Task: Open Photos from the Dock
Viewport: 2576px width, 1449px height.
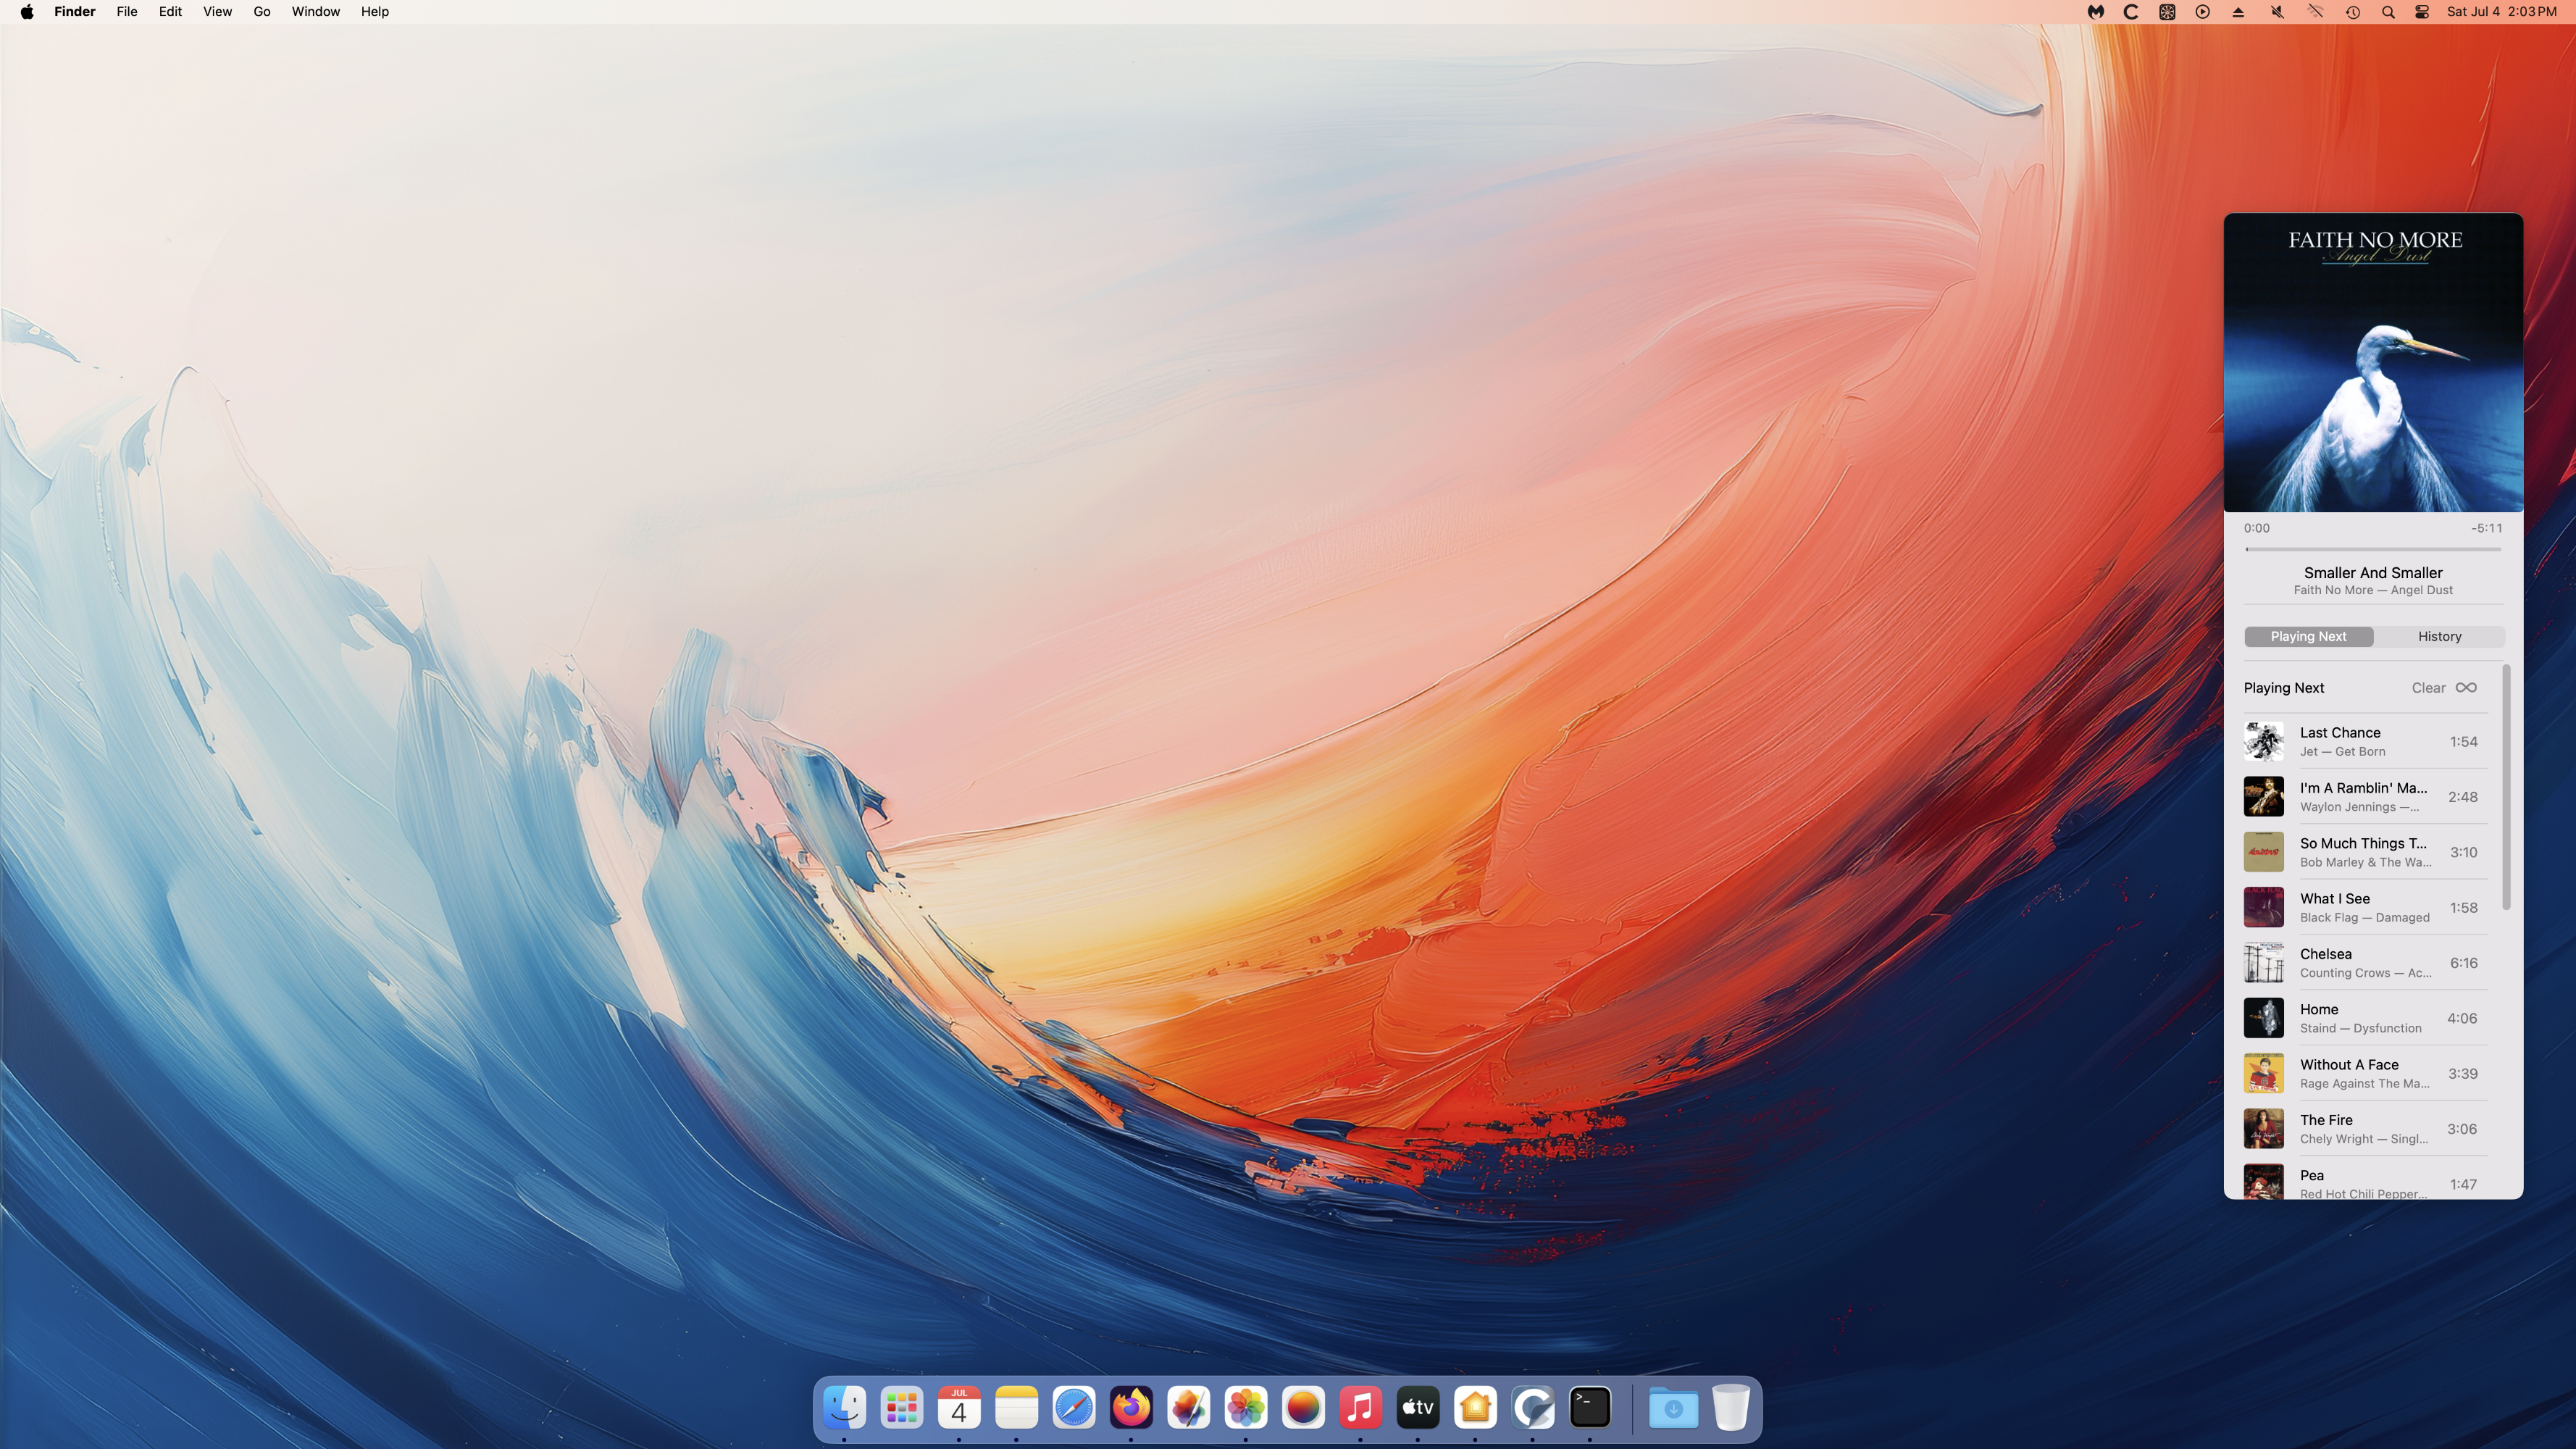Action: pyautogui.click(x=1246, y=1409)
